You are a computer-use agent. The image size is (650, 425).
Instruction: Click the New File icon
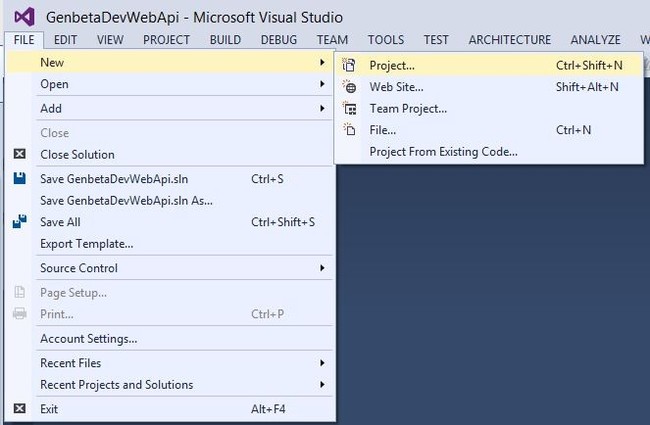[x=349, y=130]
